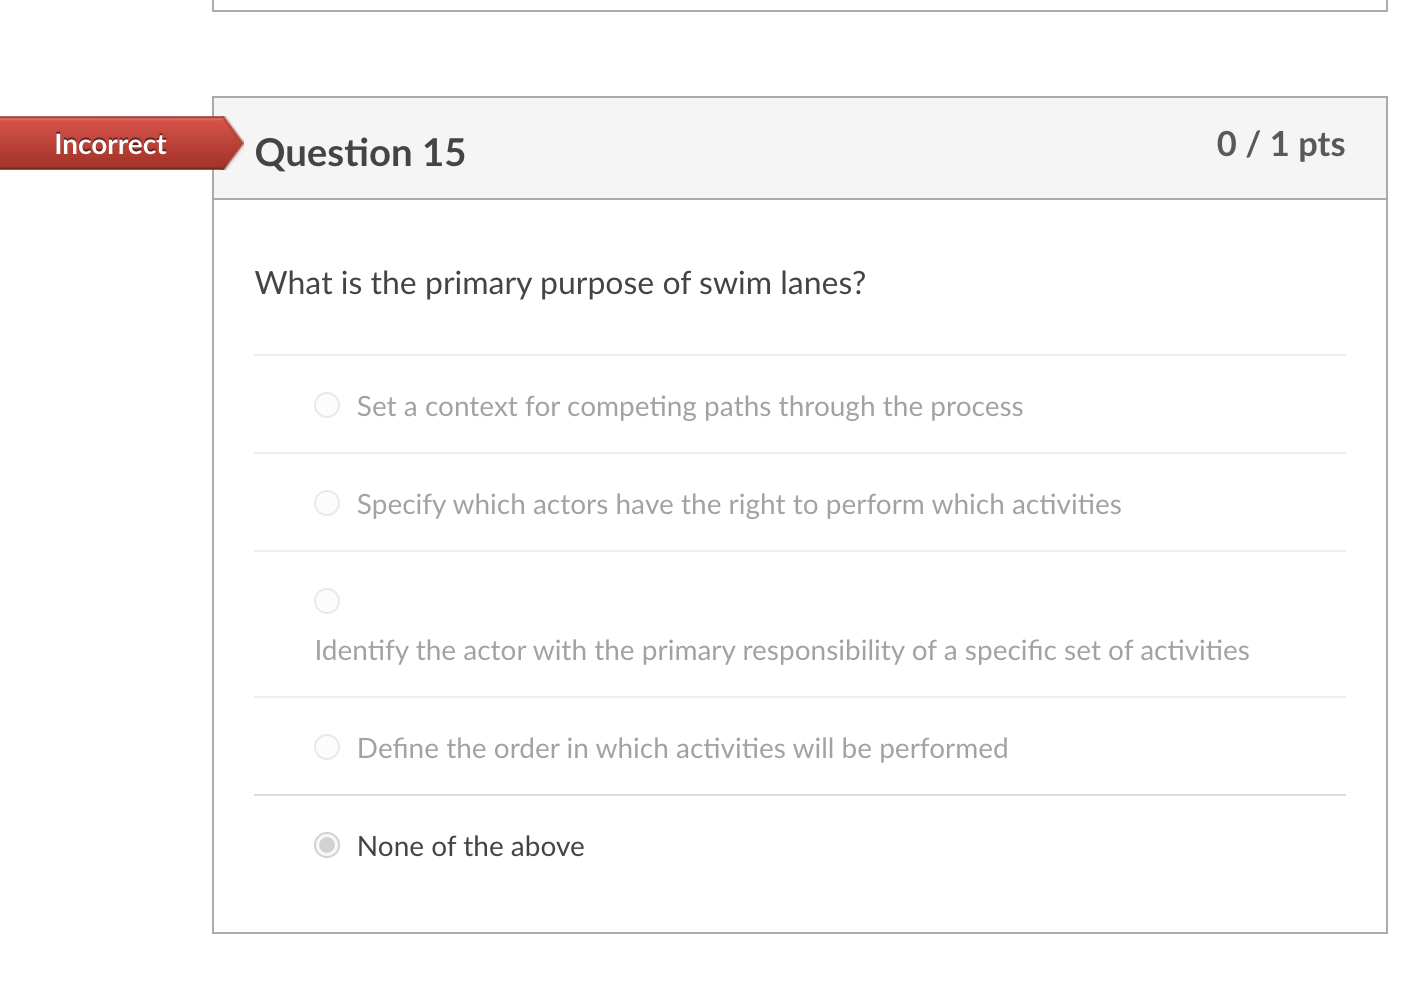
Task: Click the Question 15 panel border
Action: click(215, 500)
